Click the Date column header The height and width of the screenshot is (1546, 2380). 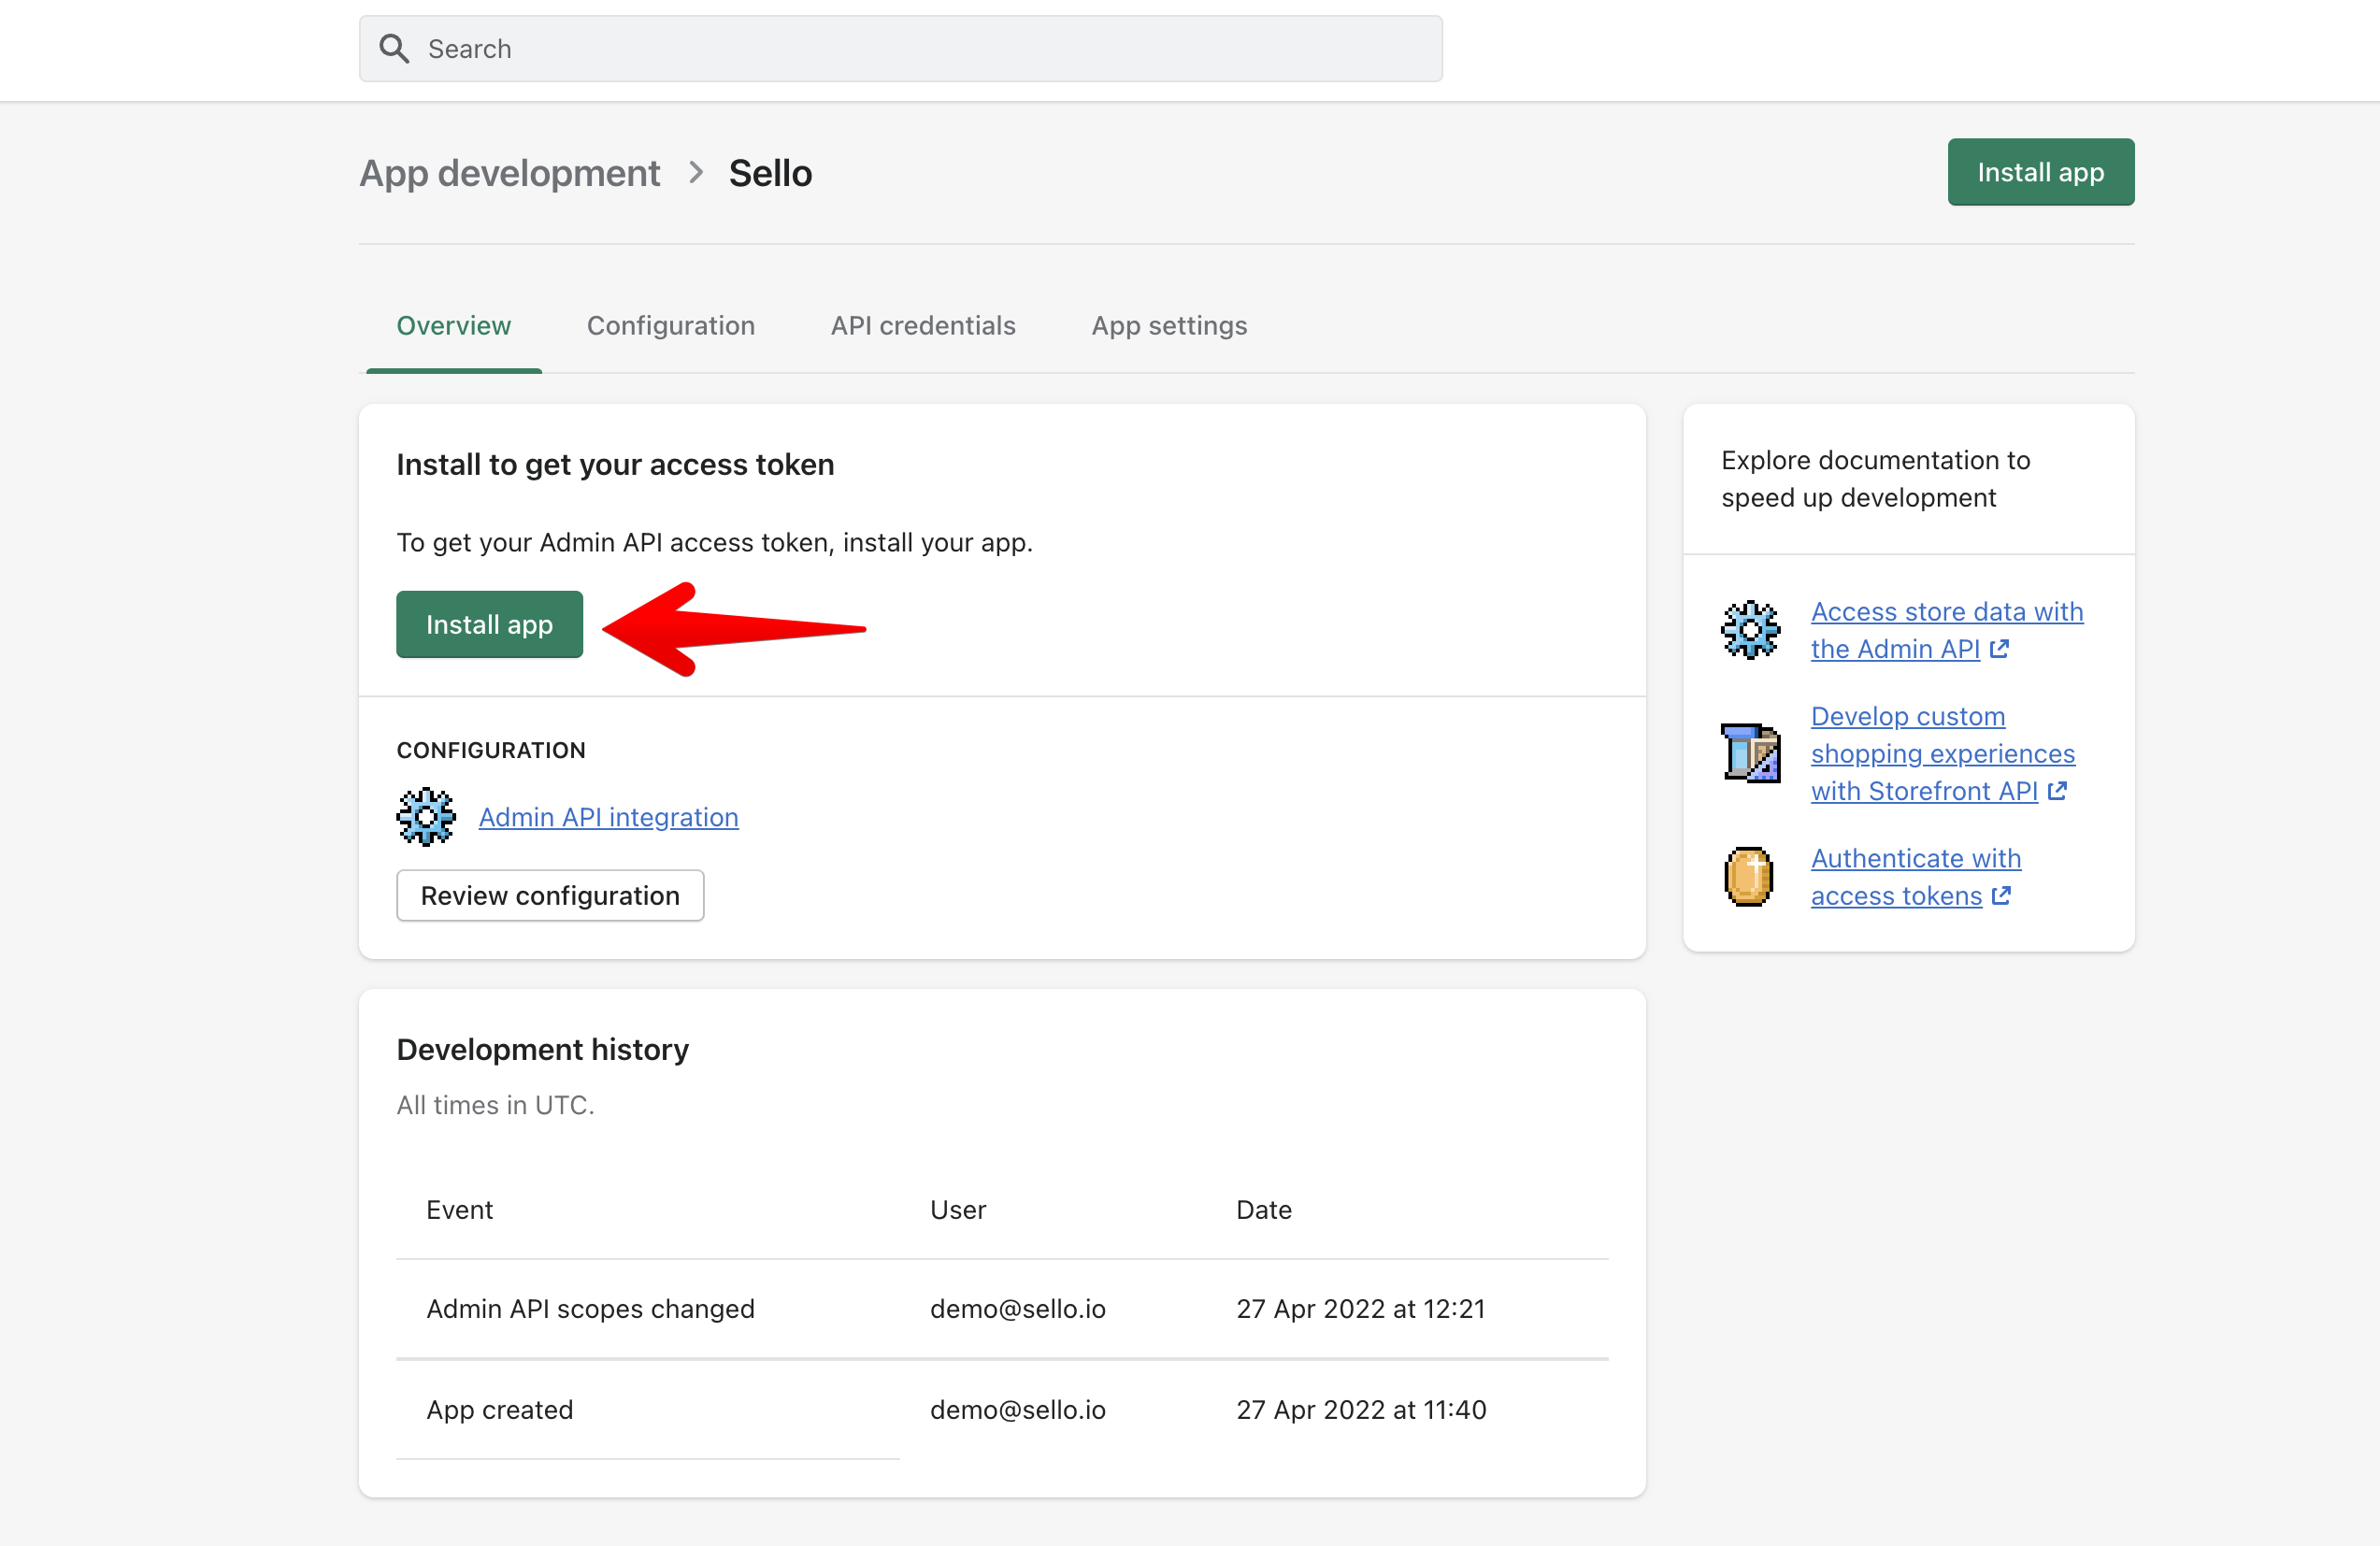point(1264,1210)
